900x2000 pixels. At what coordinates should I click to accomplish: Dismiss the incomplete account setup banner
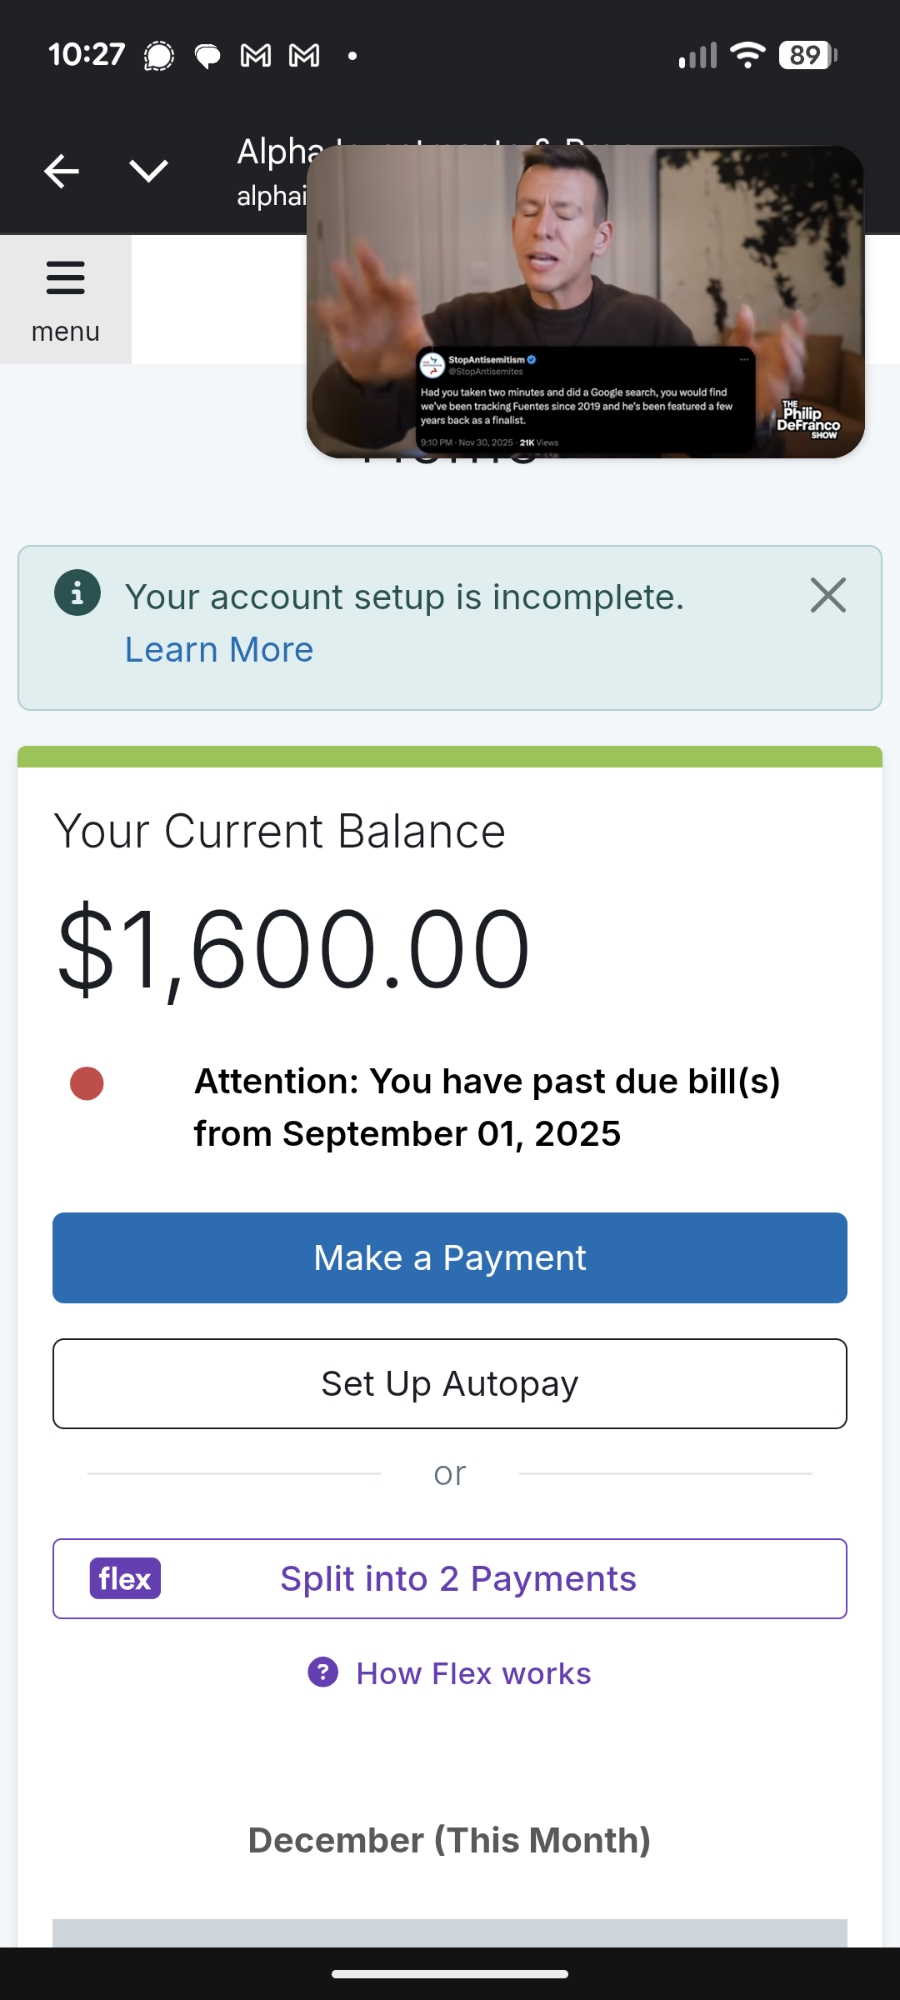pos(828,595)
